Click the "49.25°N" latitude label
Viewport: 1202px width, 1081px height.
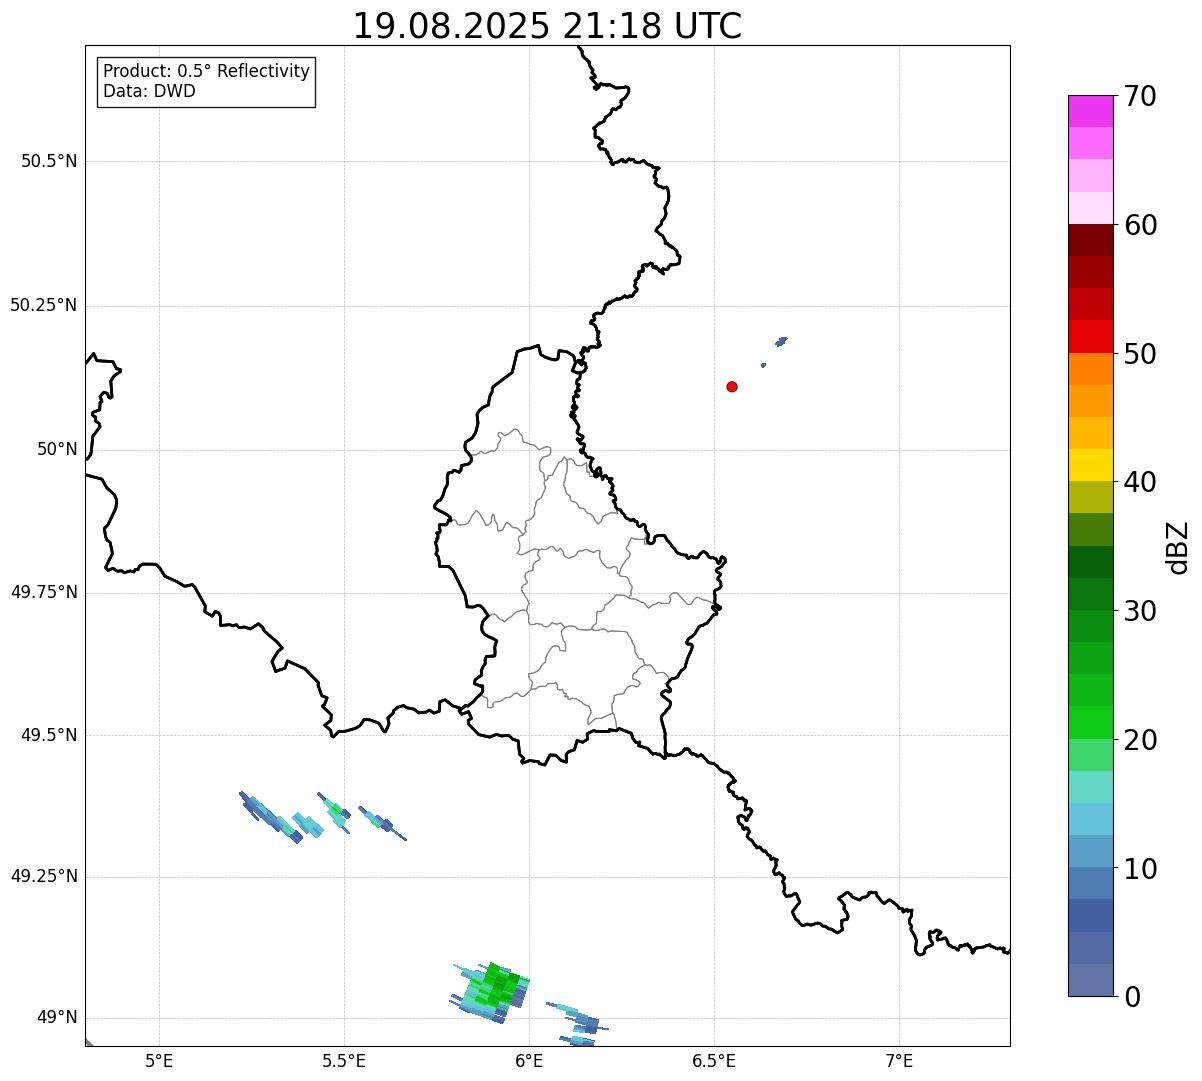coord(44,877)
